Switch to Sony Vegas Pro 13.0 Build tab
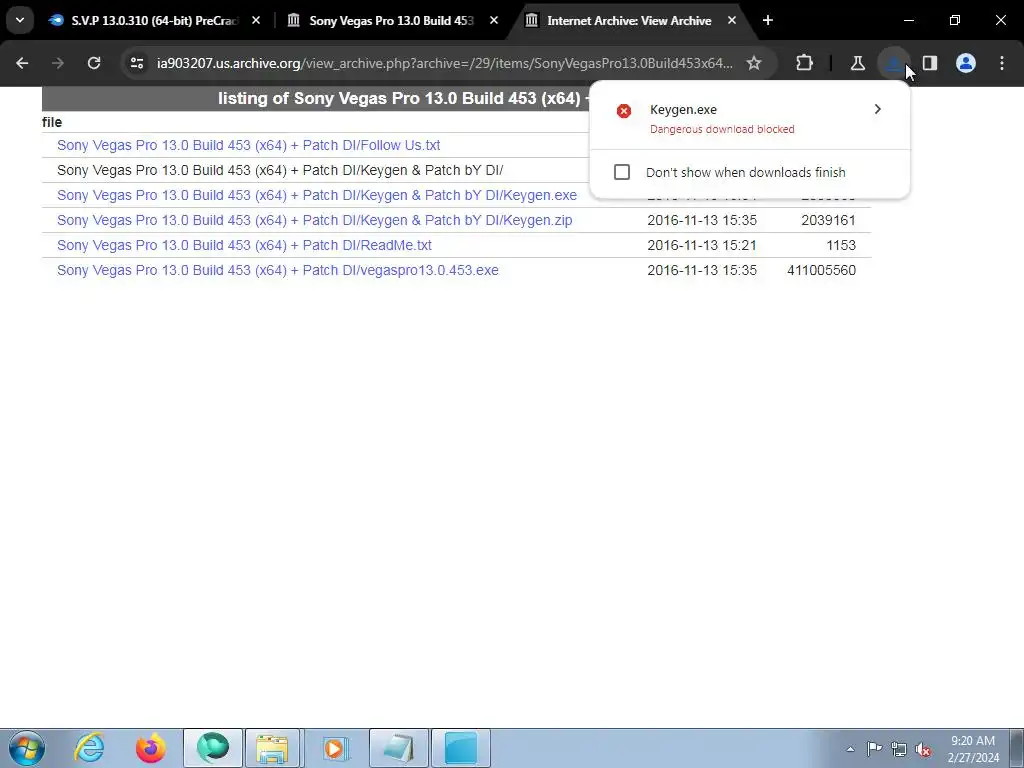 pyautogui.click(x=392, y=20)
